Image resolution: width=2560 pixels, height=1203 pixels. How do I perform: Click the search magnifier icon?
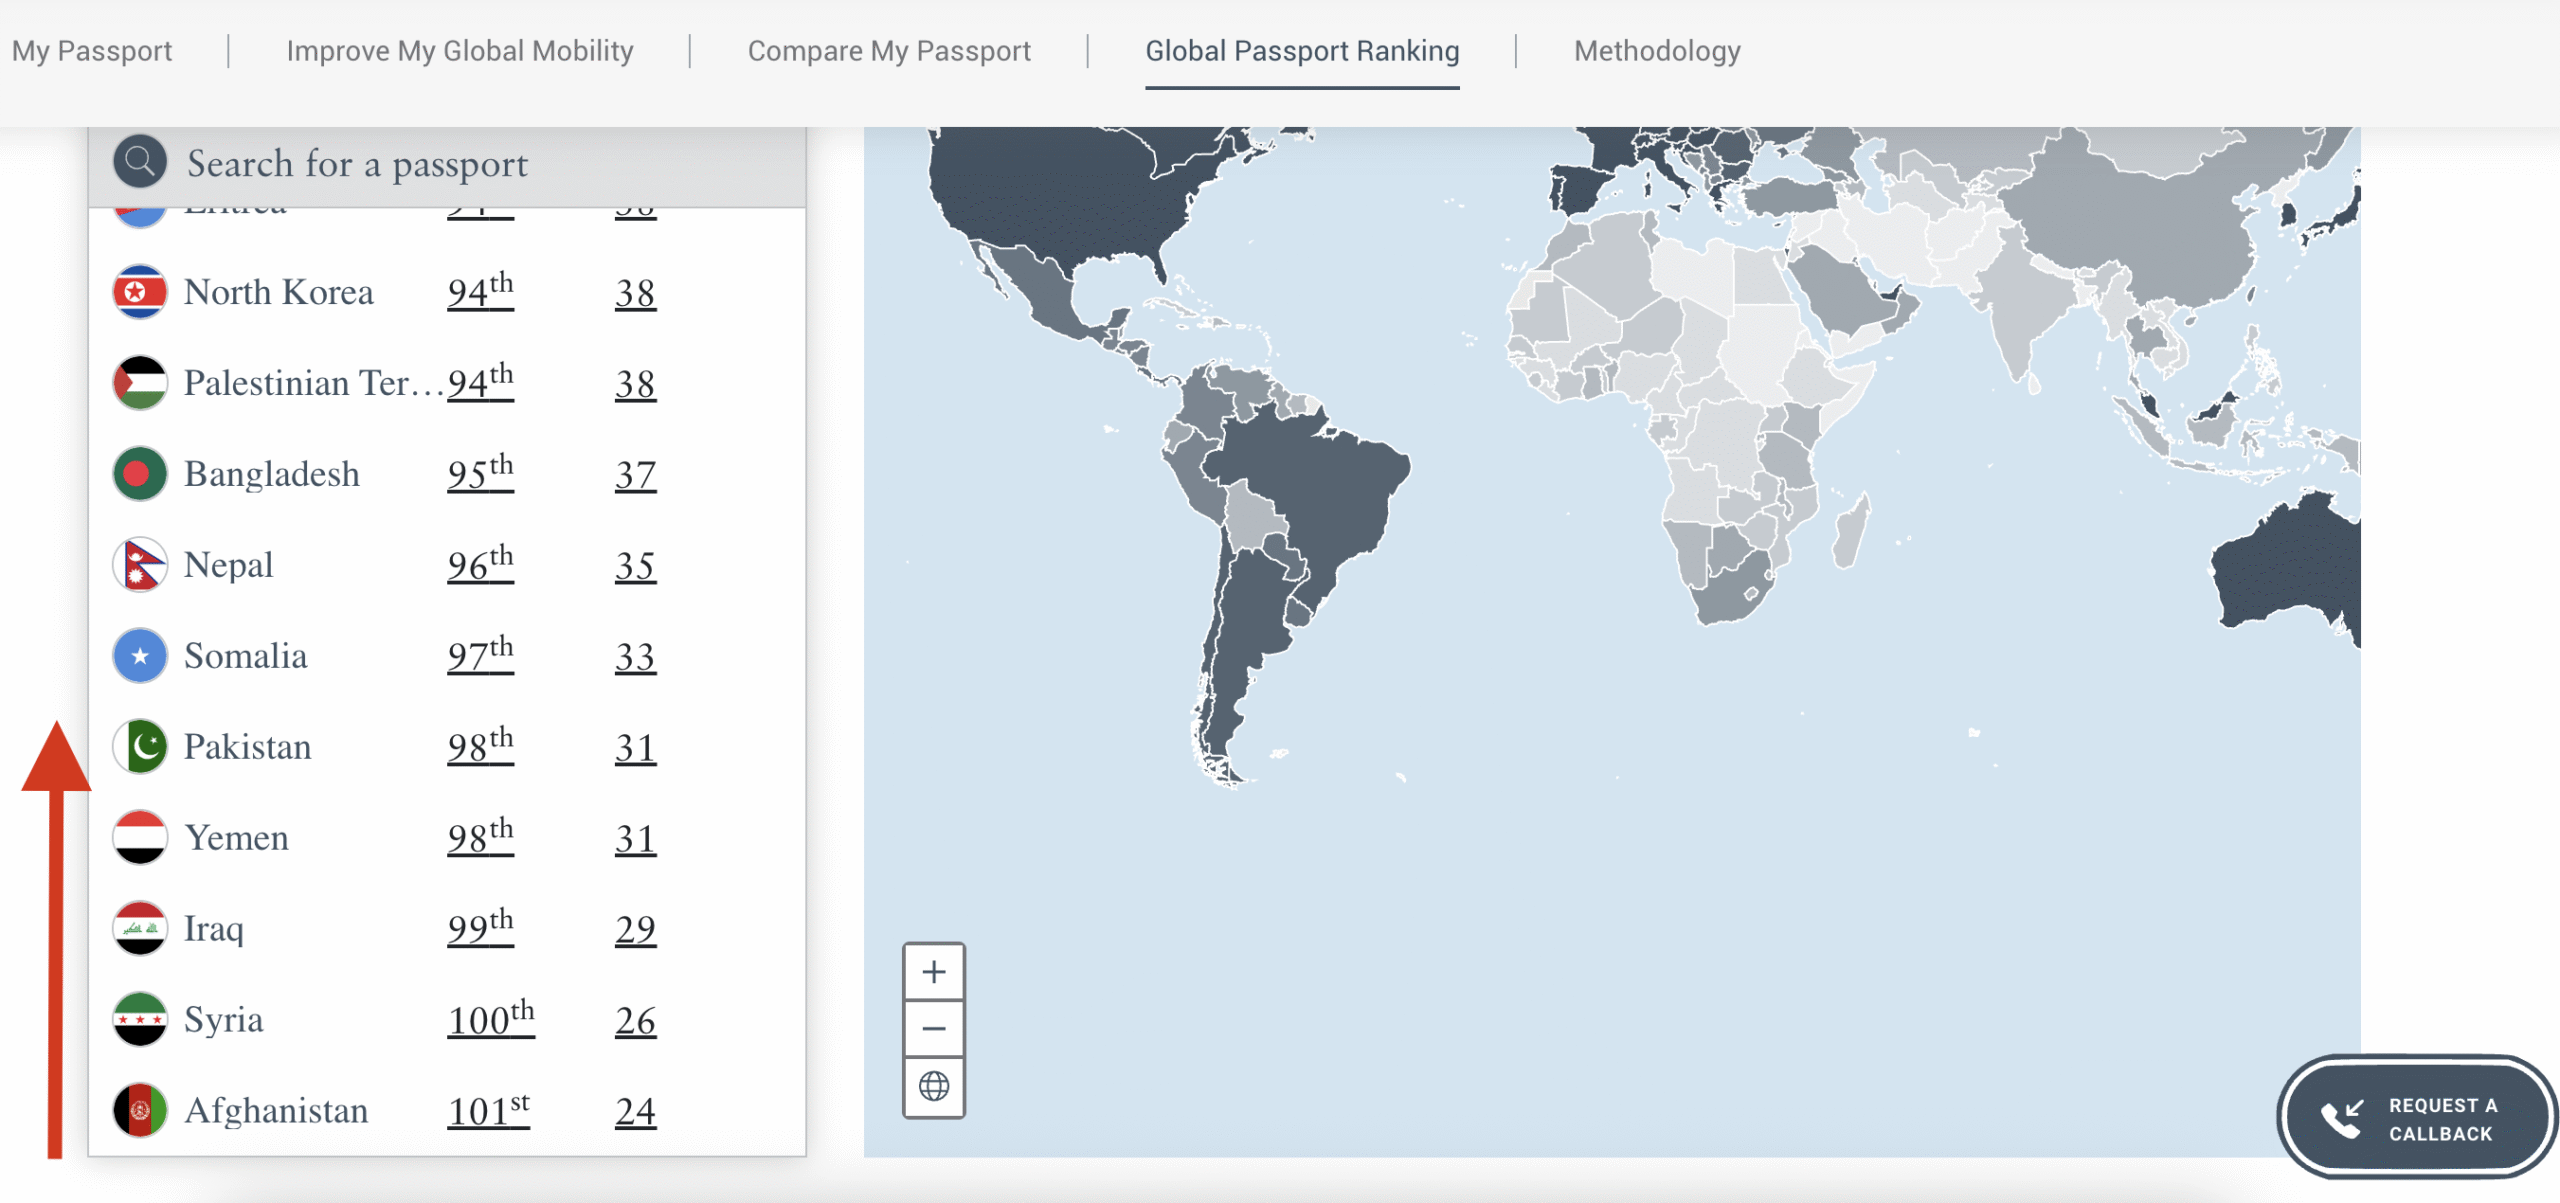(140, 162)
